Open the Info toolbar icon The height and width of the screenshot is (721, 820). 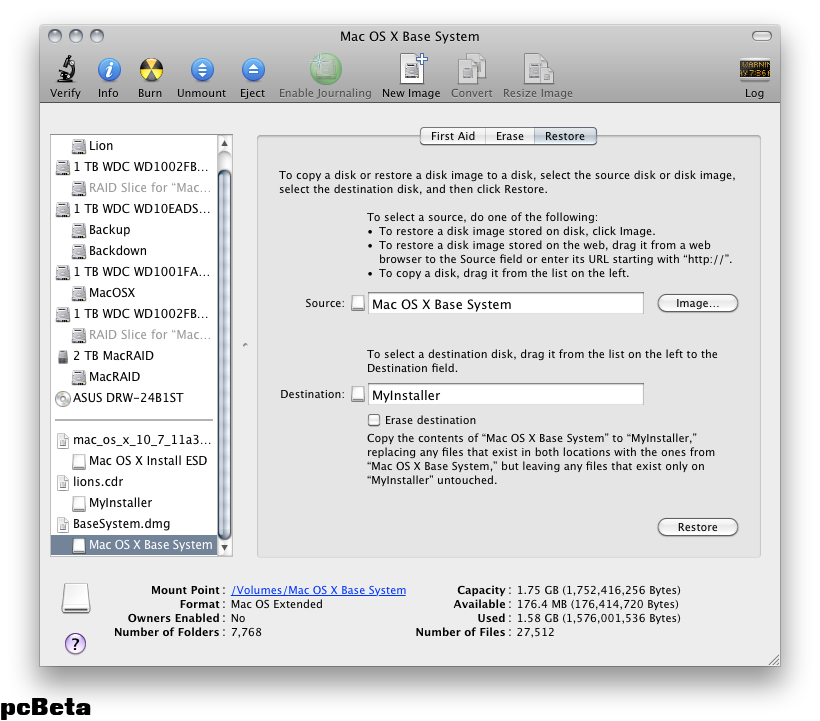coord(109,70)
